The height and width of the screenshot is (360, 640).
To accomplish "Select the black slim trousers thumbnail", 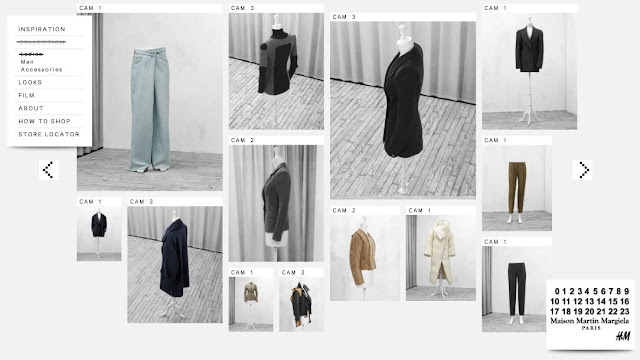I will (x=517, y=289).
